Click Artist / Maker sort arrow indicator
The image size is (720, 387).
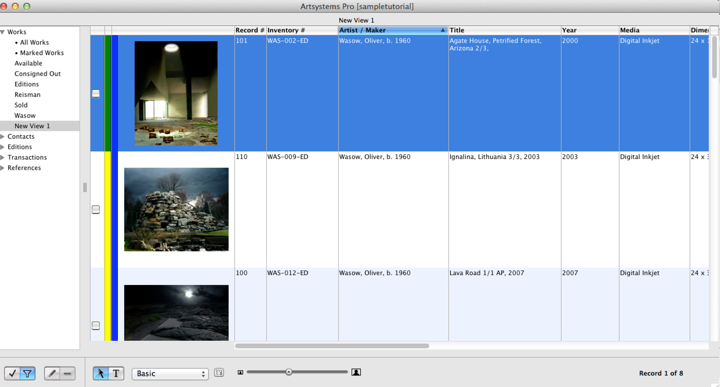[x=443, y=30]
